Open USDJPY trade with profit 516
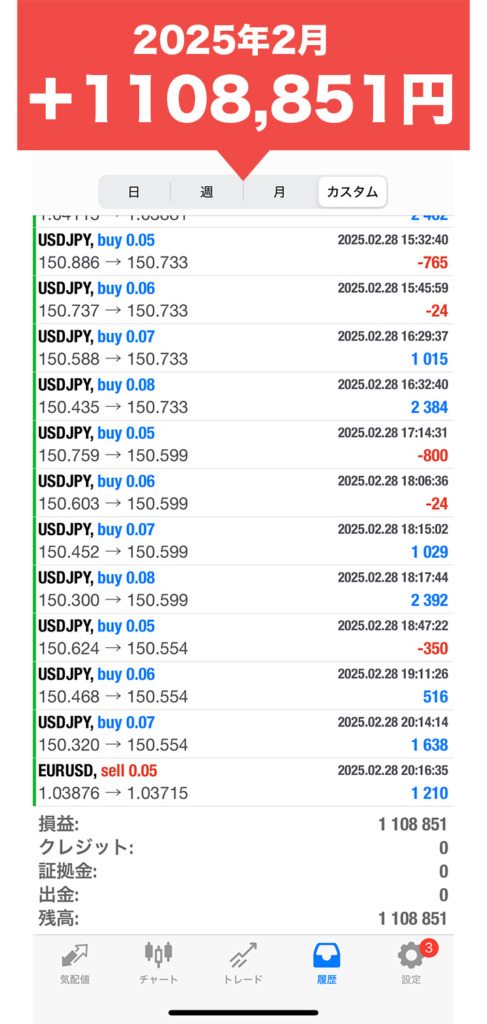This screenshot has height=1024, width=487. (243, 686)
